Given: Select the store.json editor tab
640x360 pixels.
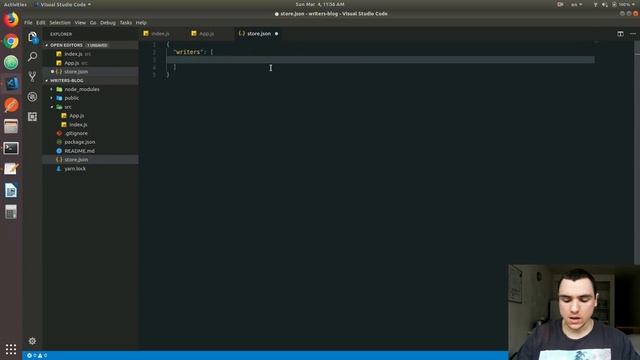Looking at the screenshot, I should (x=258, y=34).
